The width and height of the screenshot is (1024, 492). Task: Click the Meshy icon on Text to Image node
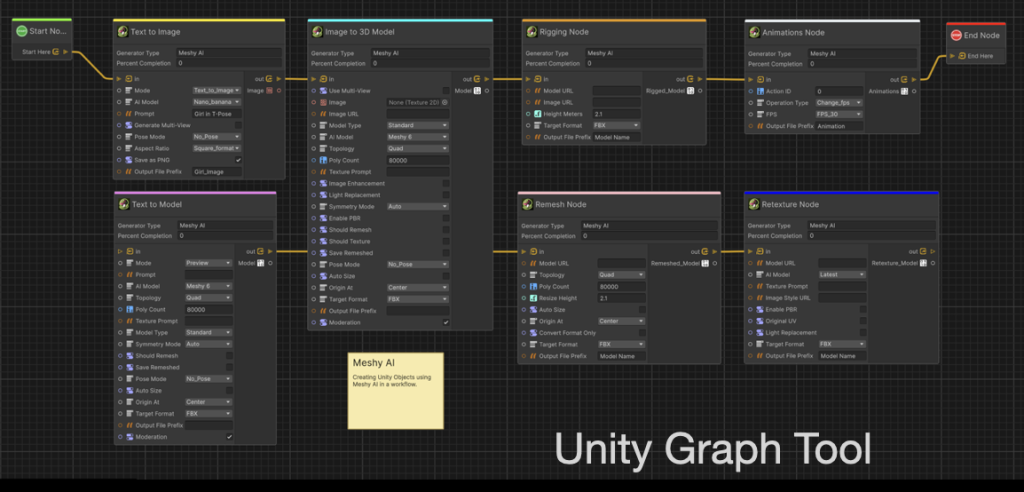click(x=122, y=32)
